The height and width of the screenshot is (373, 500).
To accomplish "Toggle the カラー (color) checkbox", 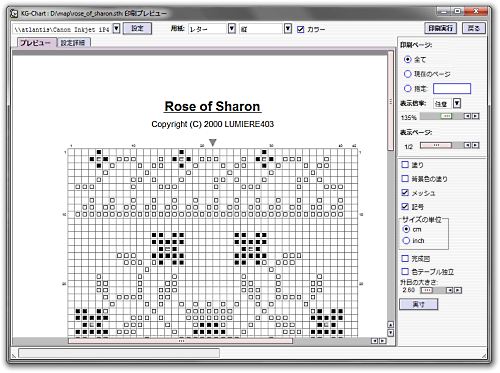I will (300, 29).
